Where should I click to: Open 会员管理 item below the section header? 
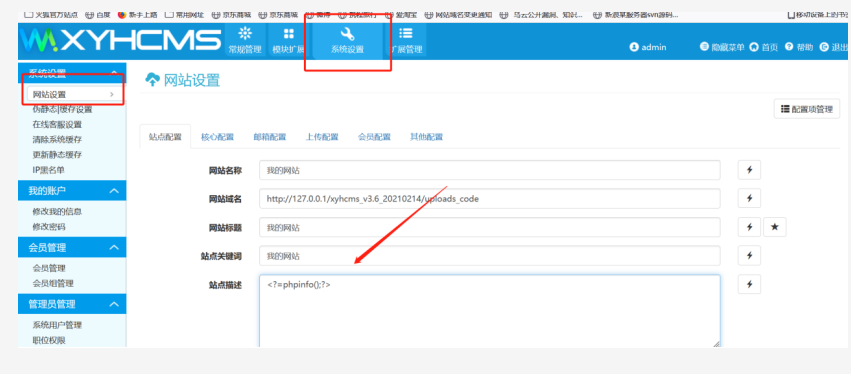pyautogui.click(x=49, y=268)
